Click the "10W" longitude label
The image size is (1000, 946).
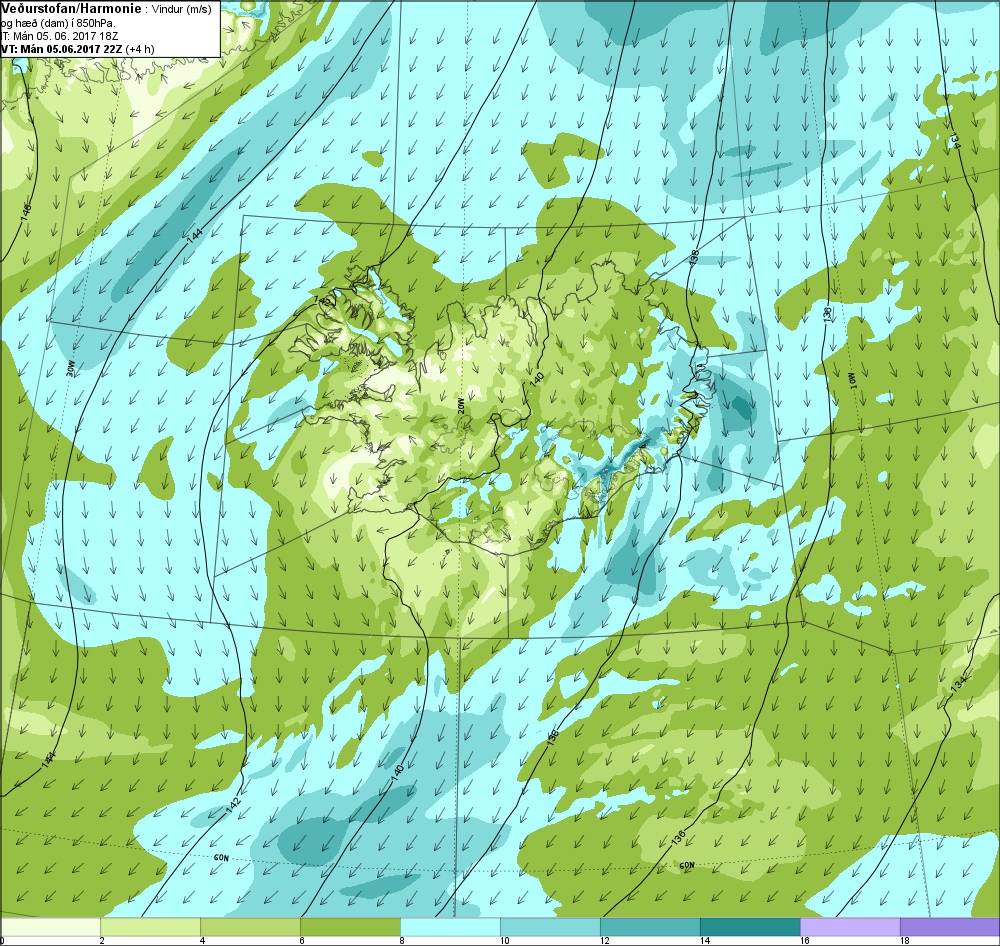(x=854, y=379)
